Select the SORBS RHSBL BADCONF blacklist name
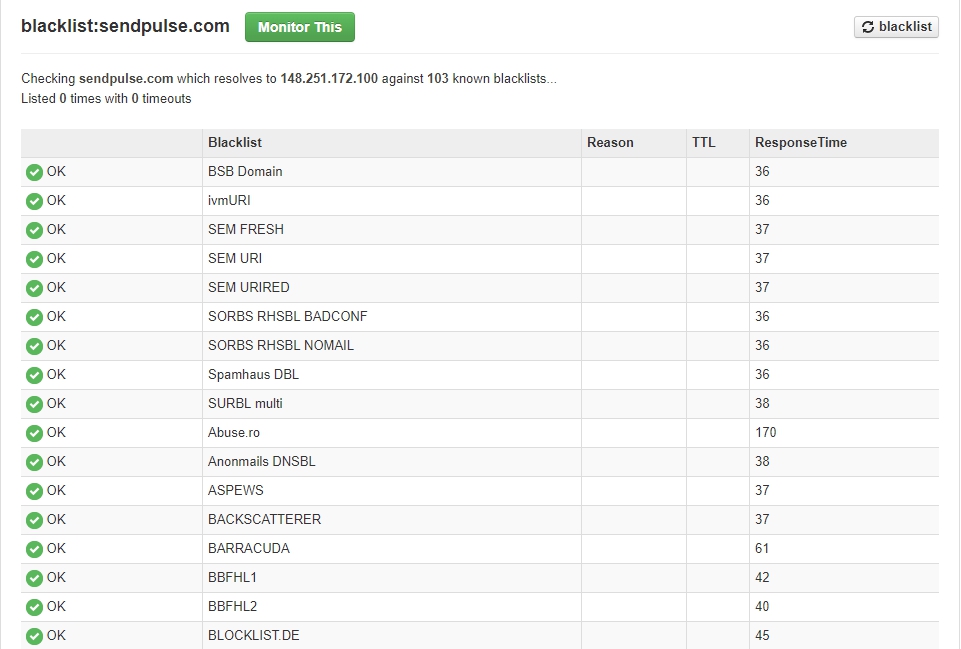The height and width of the screenshot is (649, 961). (x=287, y=317)
